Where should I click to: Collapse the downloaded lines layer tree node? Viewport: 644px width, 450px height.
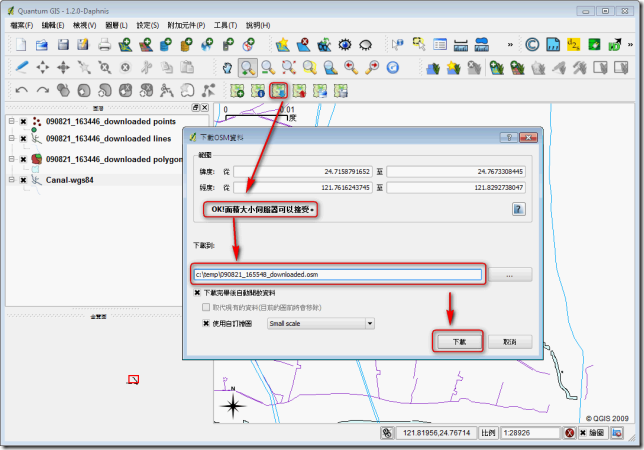point(12,138)
